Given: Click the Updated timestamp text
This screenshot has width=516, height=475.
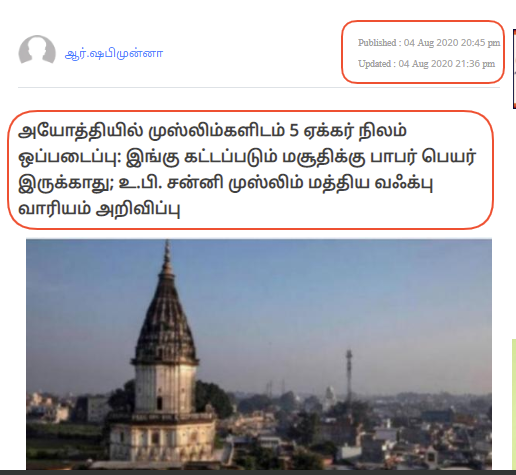Looking at the screenshot, I should 426,64.
